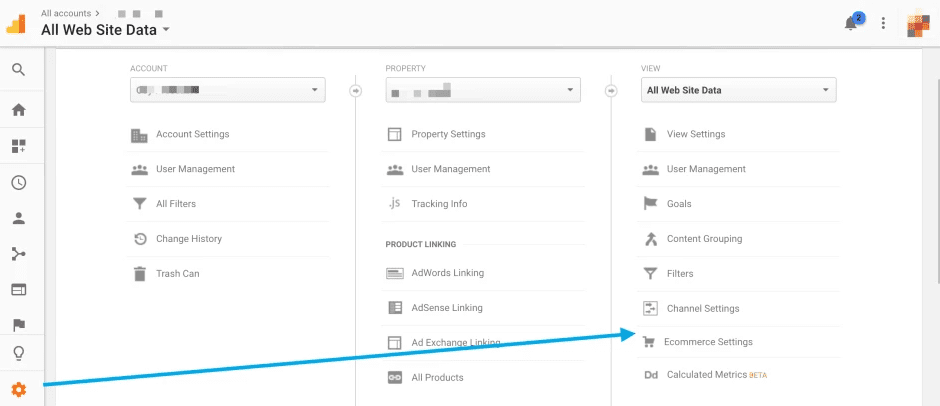Click the Change History clock icon
This screenshot has width=940, height=406.
(x=140, y=239)
